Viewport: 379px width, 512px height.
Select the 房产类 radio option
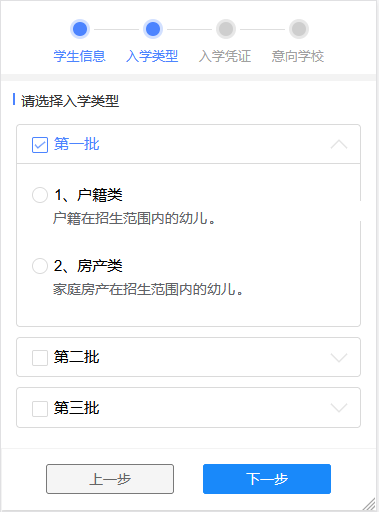click(40, 266)
